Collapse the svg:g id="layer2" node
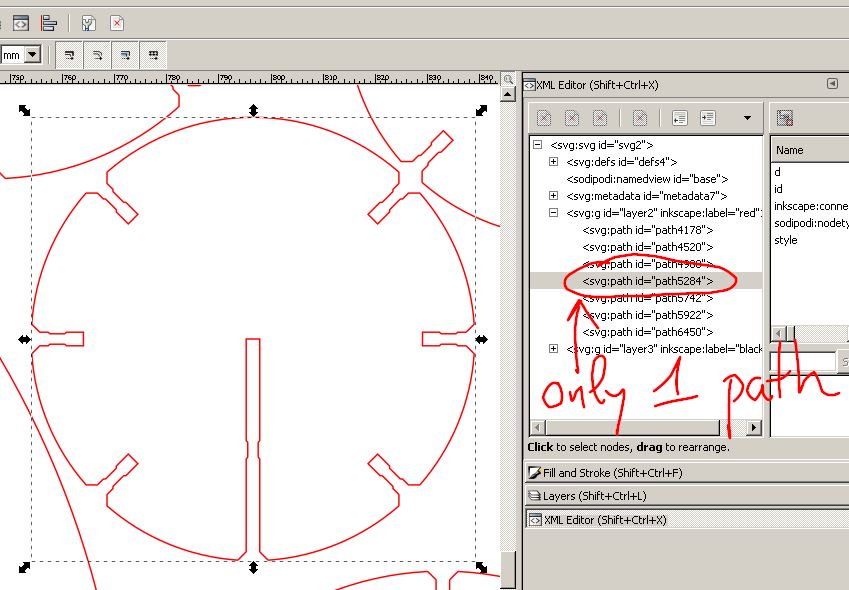The width and height of the screenshot is (849, 590). click(553, 213)
